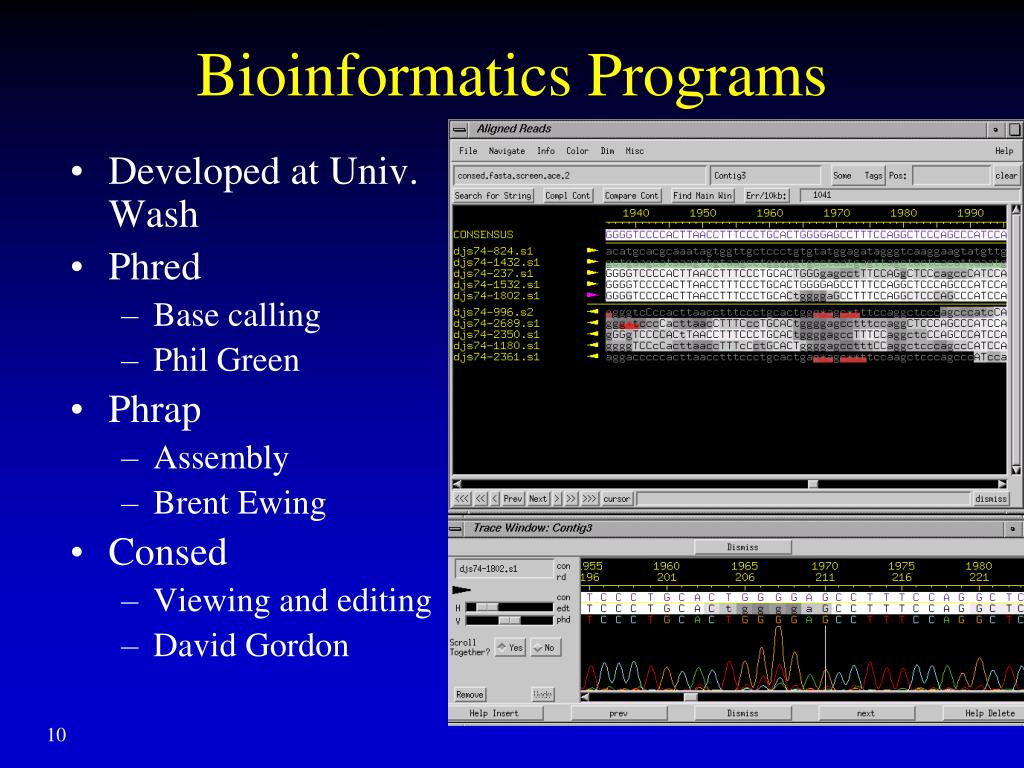Select the CONSENSUS row label
Viewport: 1024px width, 768px height.
tap(483, 234)
